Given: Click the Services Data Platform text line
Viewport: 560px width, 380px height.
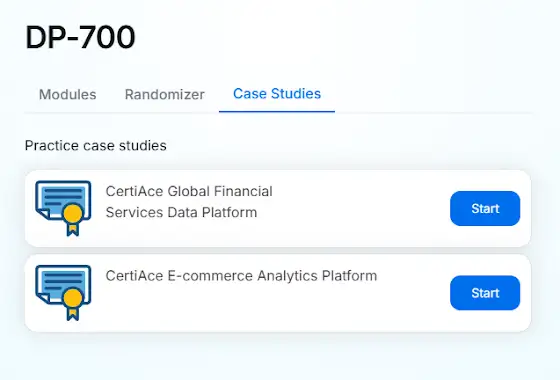Looking at the screenshot, I should coord(181,212).
